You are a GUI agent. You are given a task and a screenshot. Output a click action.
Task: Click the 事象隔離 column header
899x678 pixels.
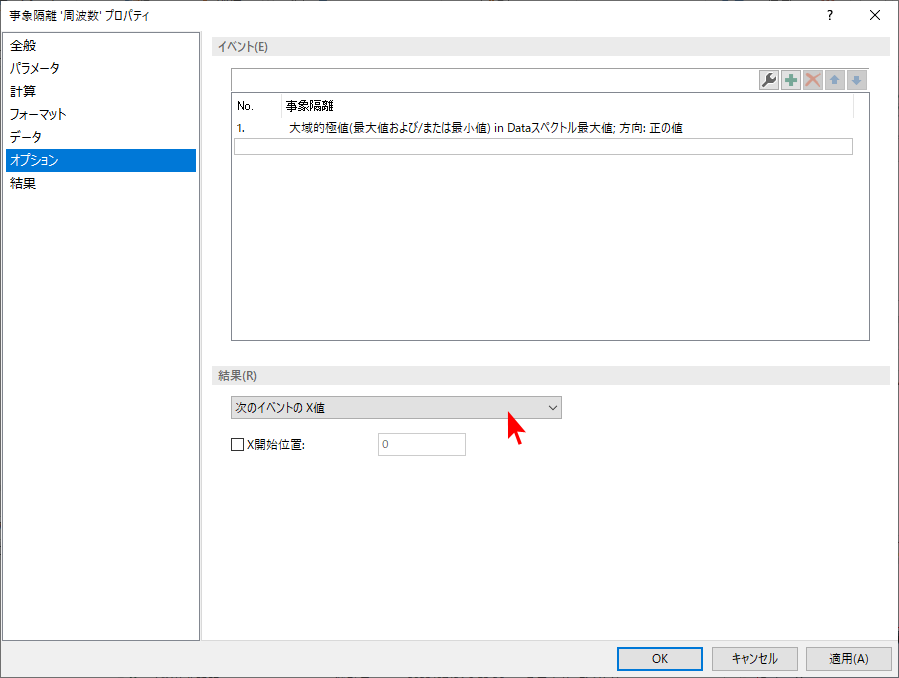(x=567, y=105)
